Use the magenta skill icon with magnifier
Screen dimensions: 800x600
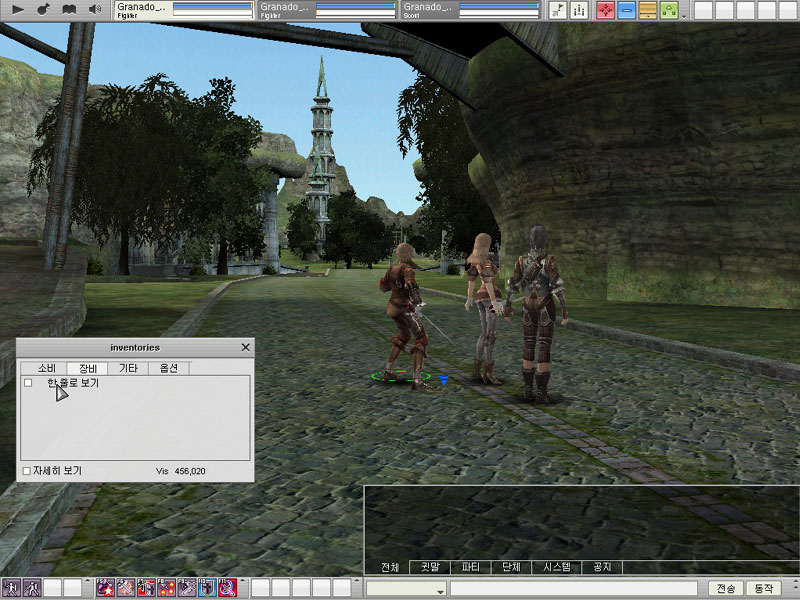click(x=227, y=589)
